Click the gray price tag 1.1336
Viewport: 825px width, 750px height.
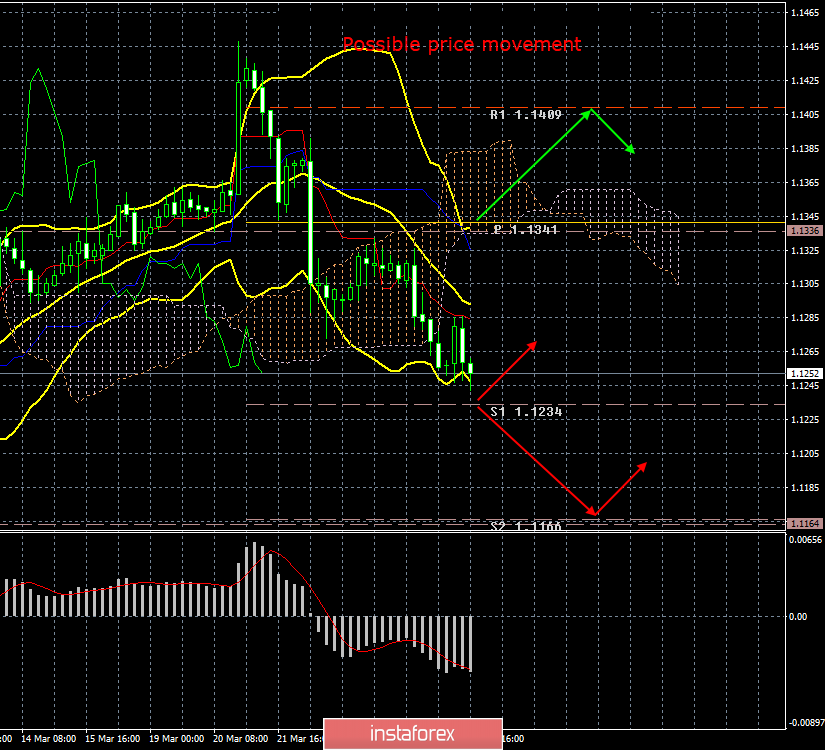804,231
